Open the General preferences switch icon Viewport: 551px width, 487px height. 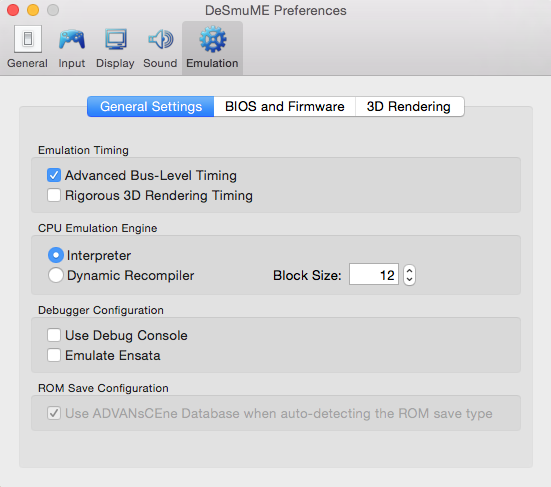pos(28,39)
